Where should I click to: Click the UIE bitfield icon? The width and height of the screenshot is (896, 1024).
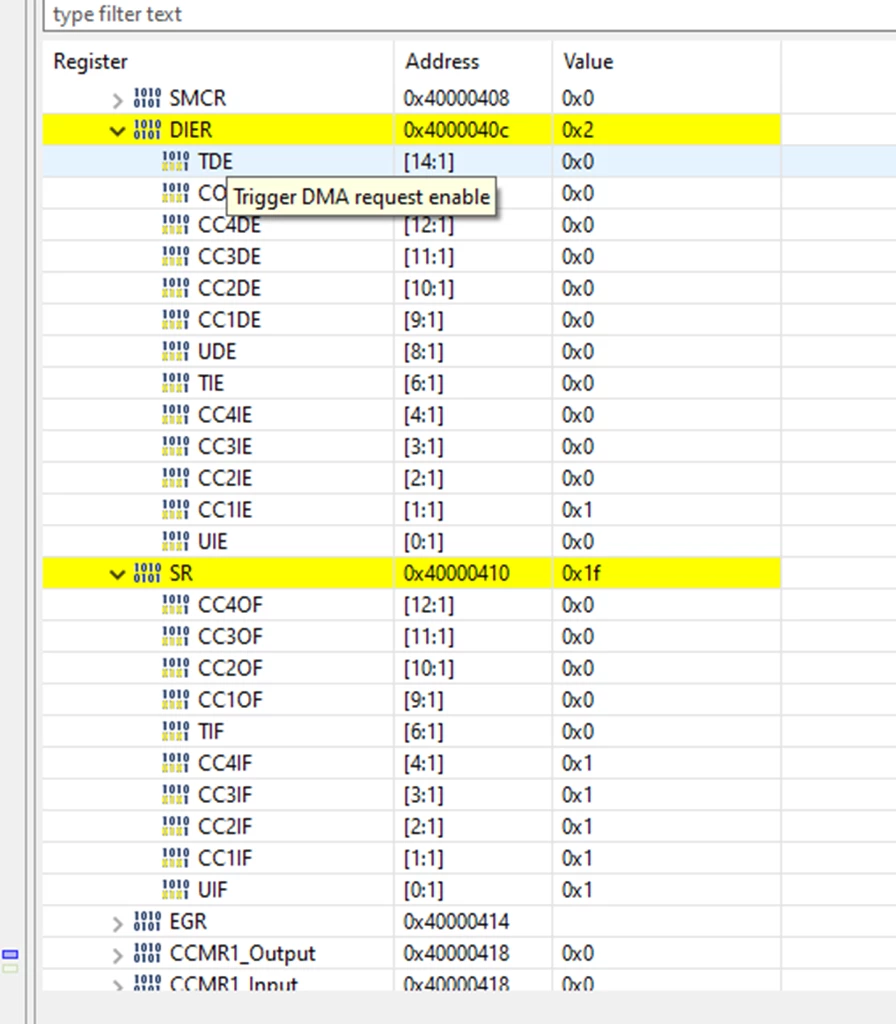pos(176,541)
